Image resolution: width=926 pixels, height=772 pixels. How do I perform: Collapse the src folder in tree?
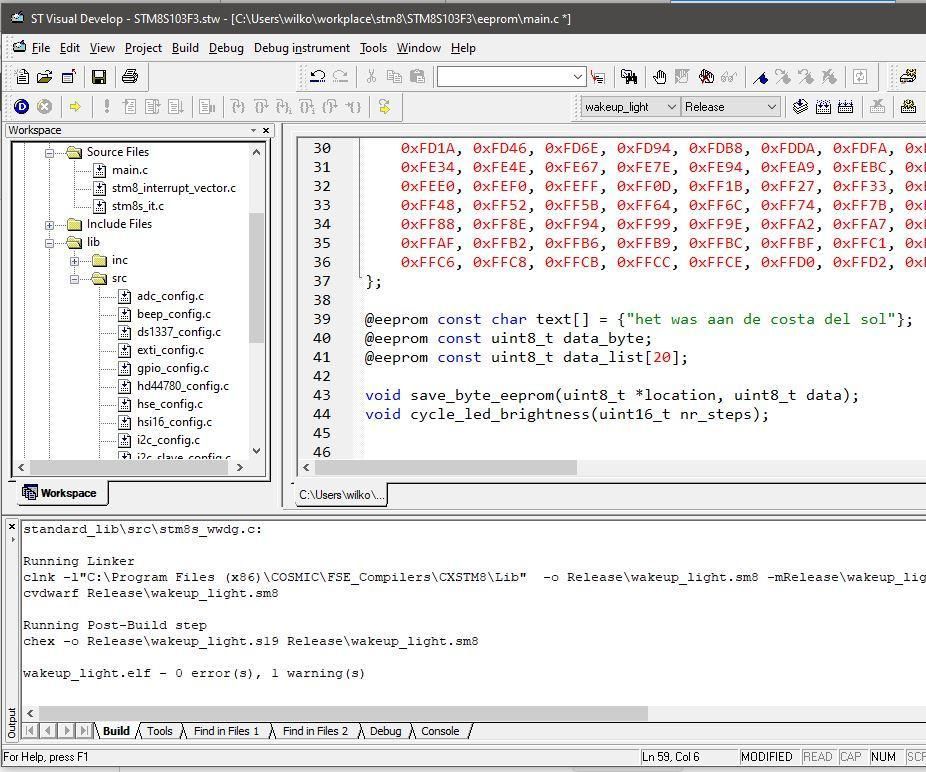(75, 279)
